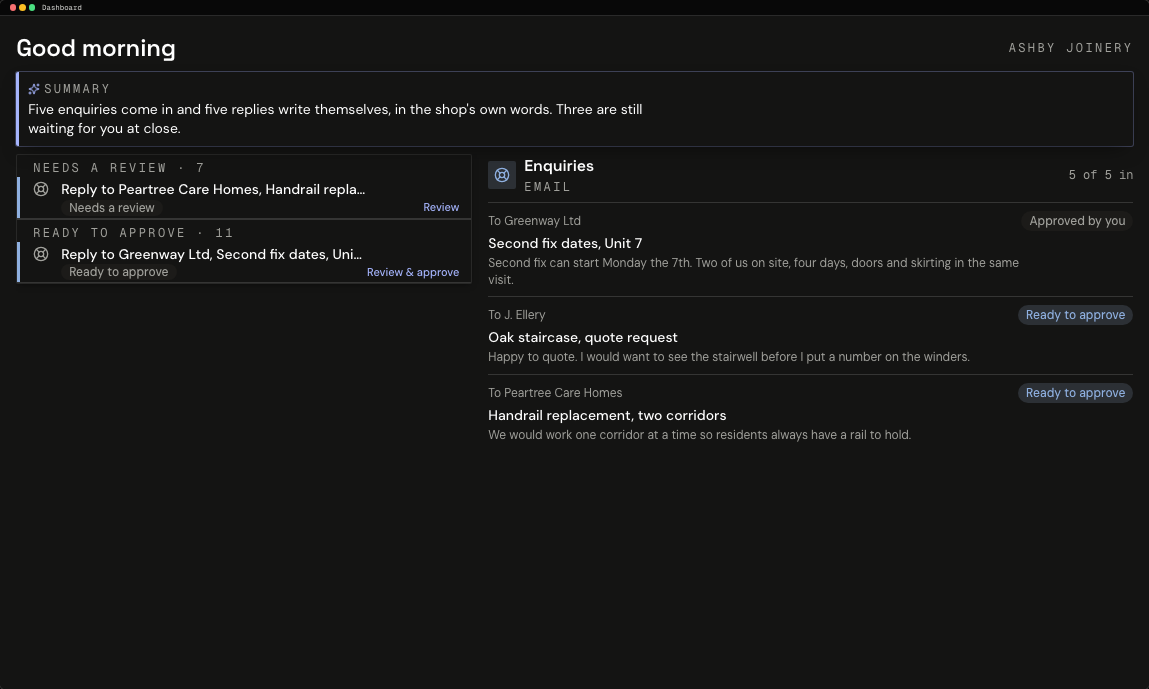Click the 'Good morning' greeting heading
Image resolution: width=1149 pixels, height=689 pixels.
pos(96,48)
